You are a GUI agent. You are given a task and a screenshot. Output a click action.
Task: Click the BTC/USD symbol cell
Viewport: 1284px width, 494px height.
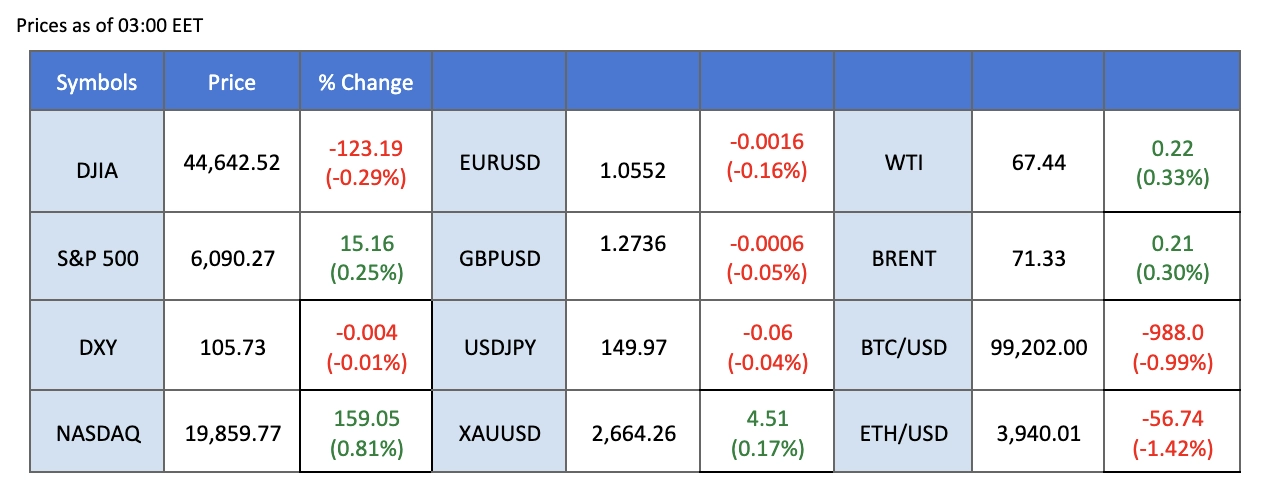click(x=903, y=347)
